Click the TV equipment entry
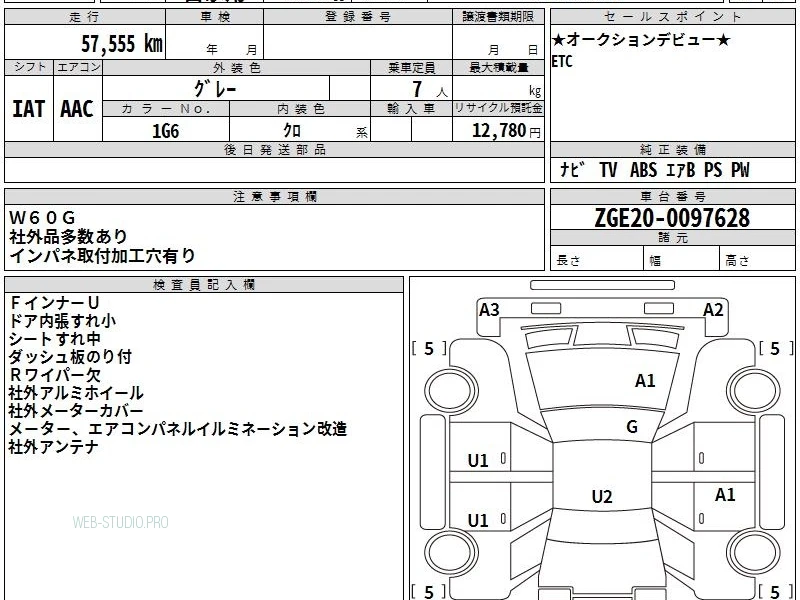Image resolution: width=800 pixels, height=600 pixels. coord(608,169)
